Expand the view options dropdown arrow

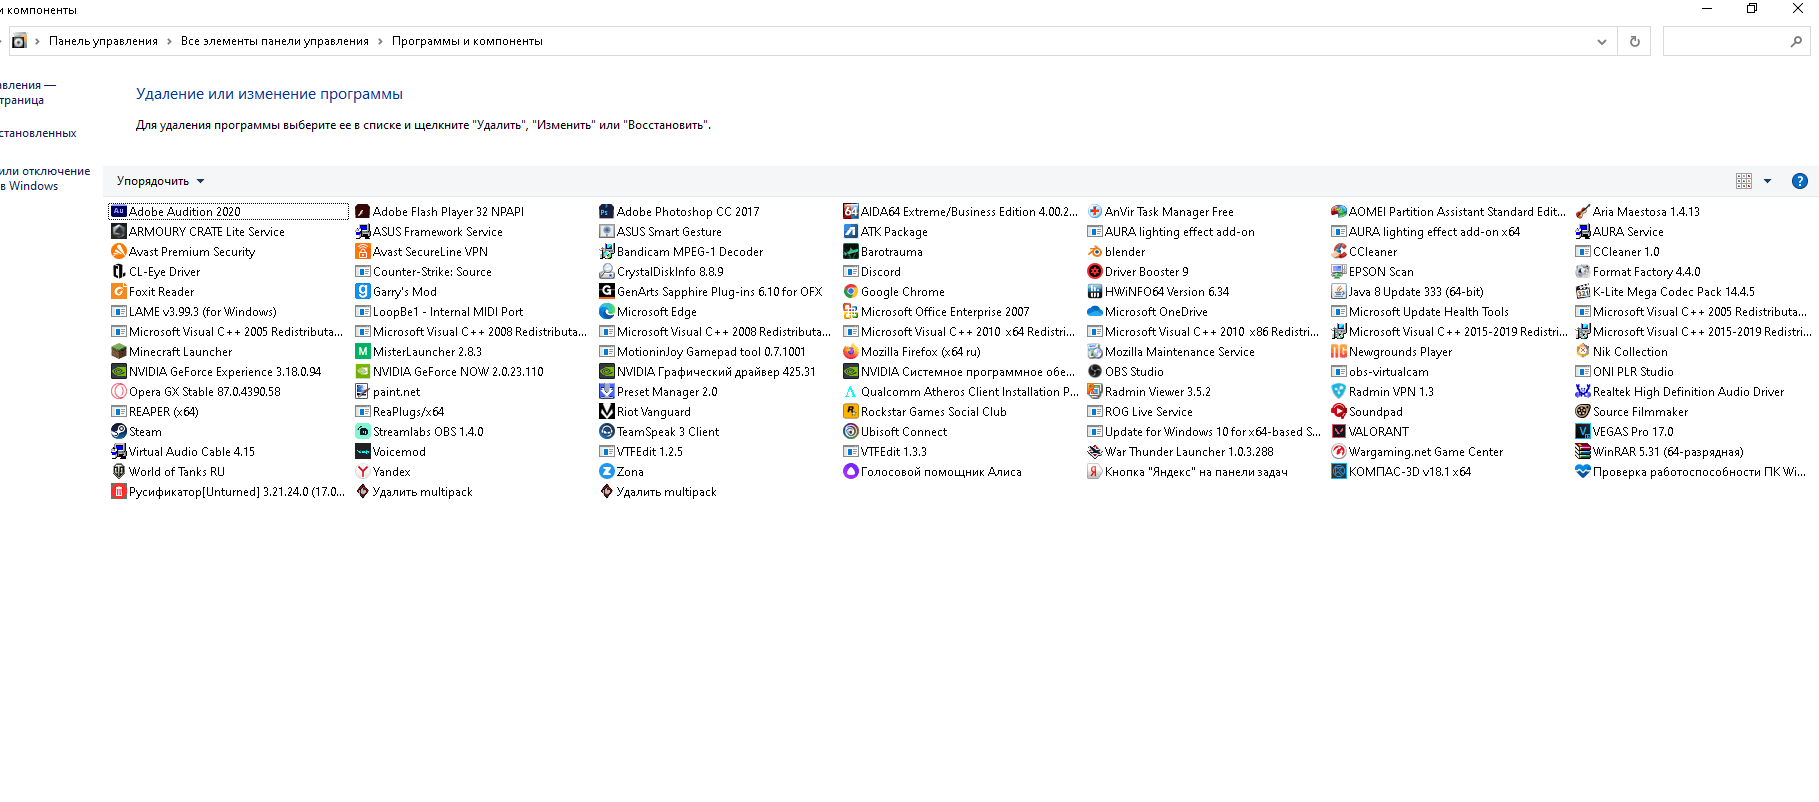1767,181
